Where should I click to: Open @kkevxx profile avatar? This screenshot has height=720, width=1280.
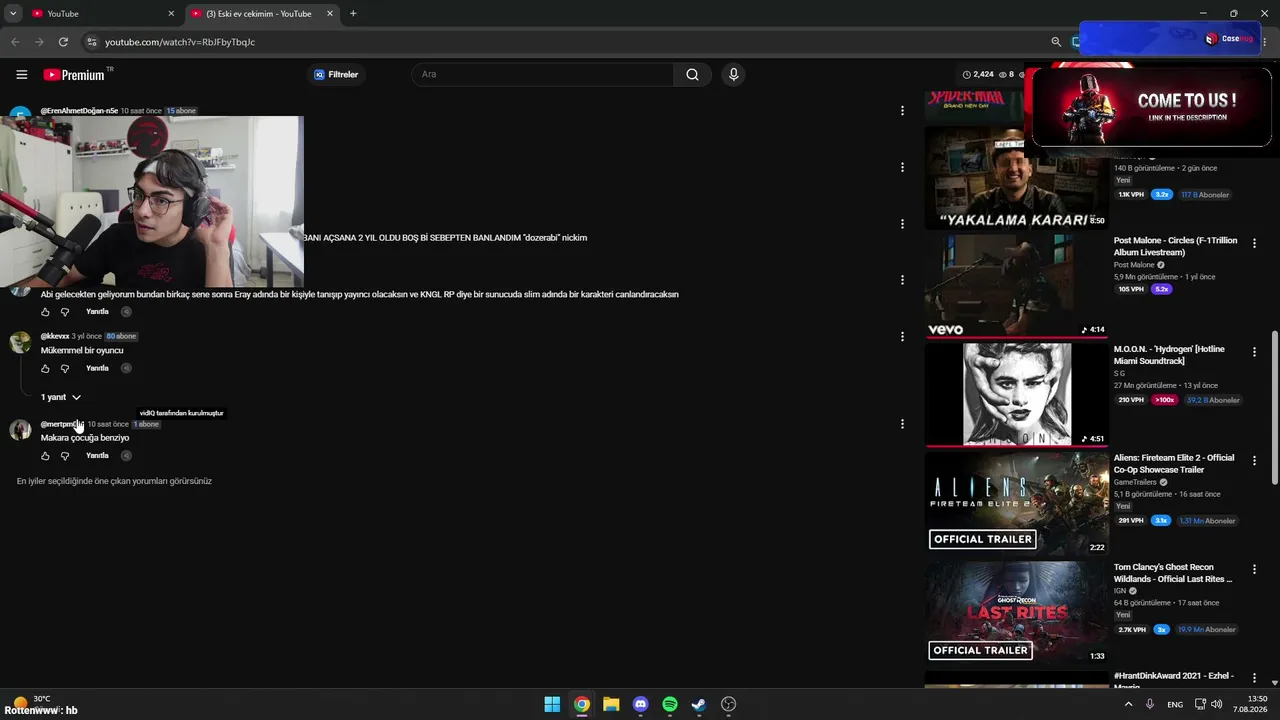click(20, 342)
